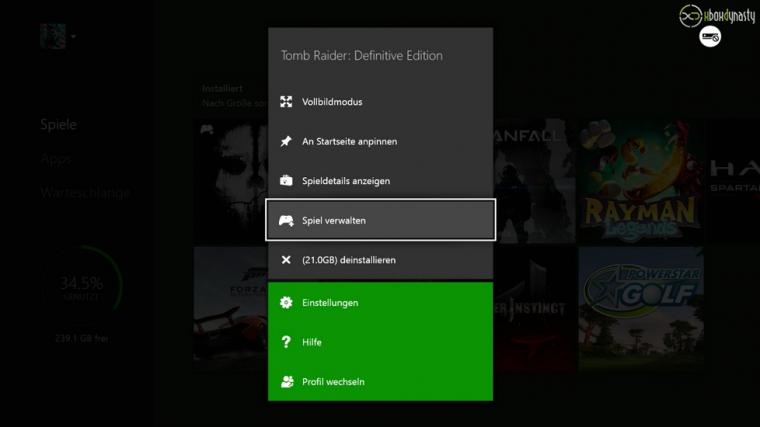The width and height of the screenshot is (760, 427).
Task: Click the Spieldetails briefcase icon
Action: click(286, 181)
